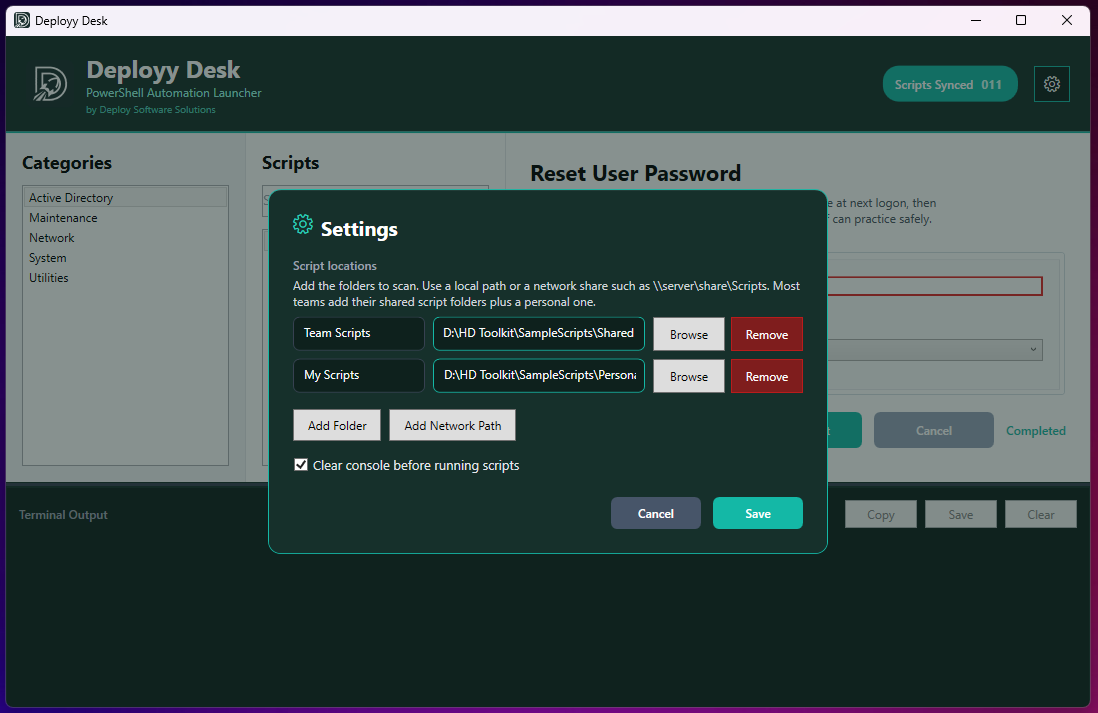Screen dimensions: 1098x713
Task: Copy the terminal output
Action: click(880, 514)
